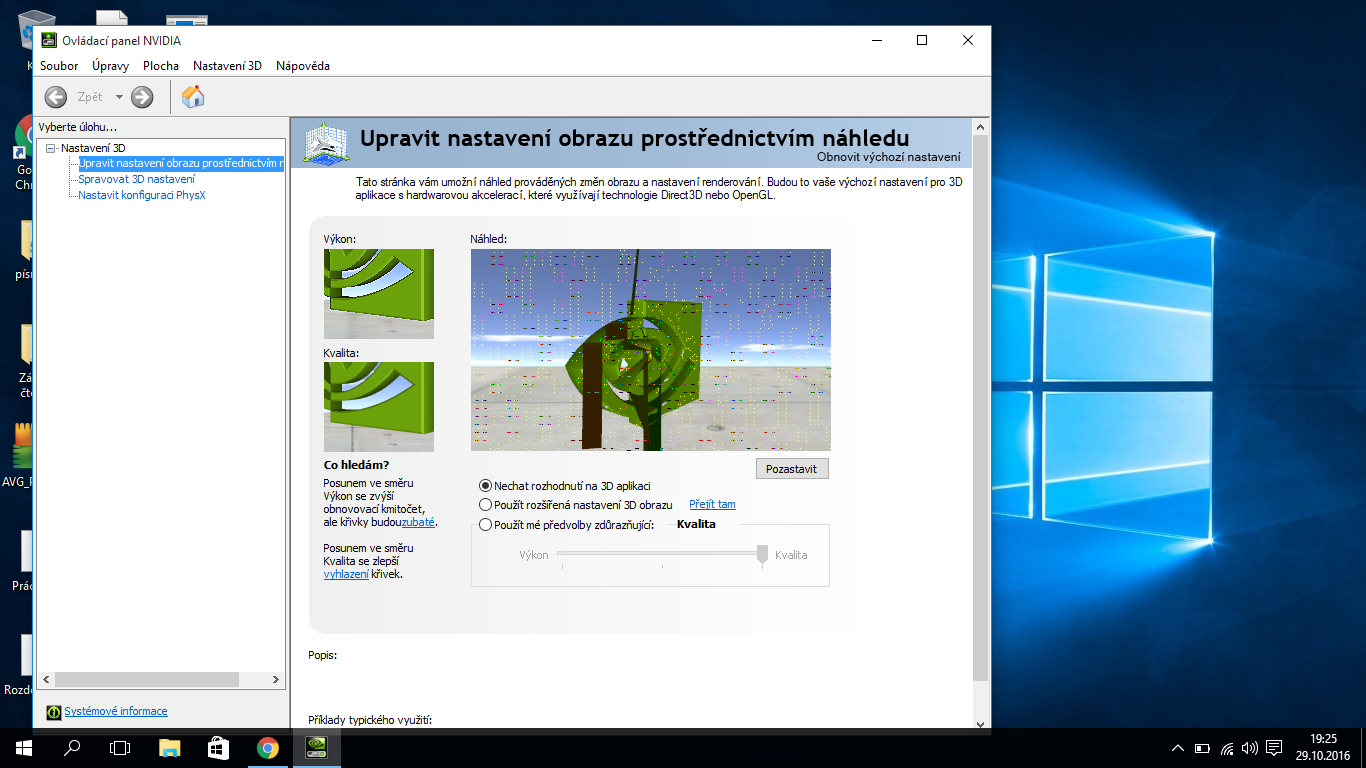Screen dimensions: 1366x768
Task: Click 'Obnovit výchozí nastavení' link
Action: [x=889, y=157]
